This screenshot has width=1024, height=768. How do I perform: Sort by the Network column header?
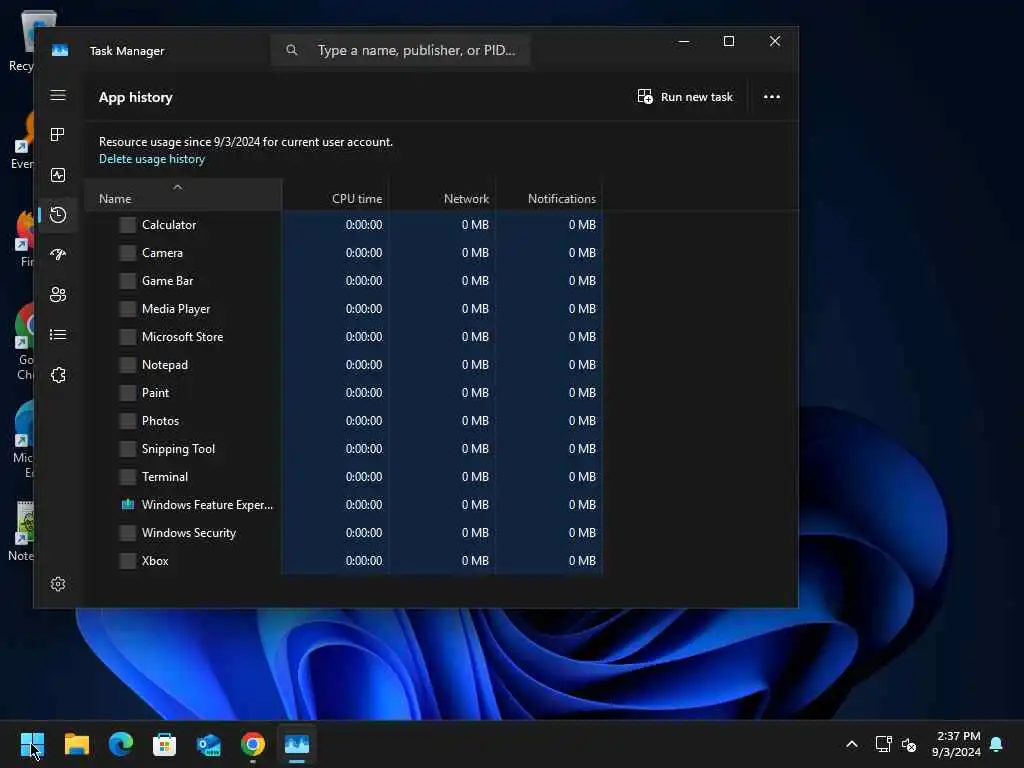tap(442, 195)
